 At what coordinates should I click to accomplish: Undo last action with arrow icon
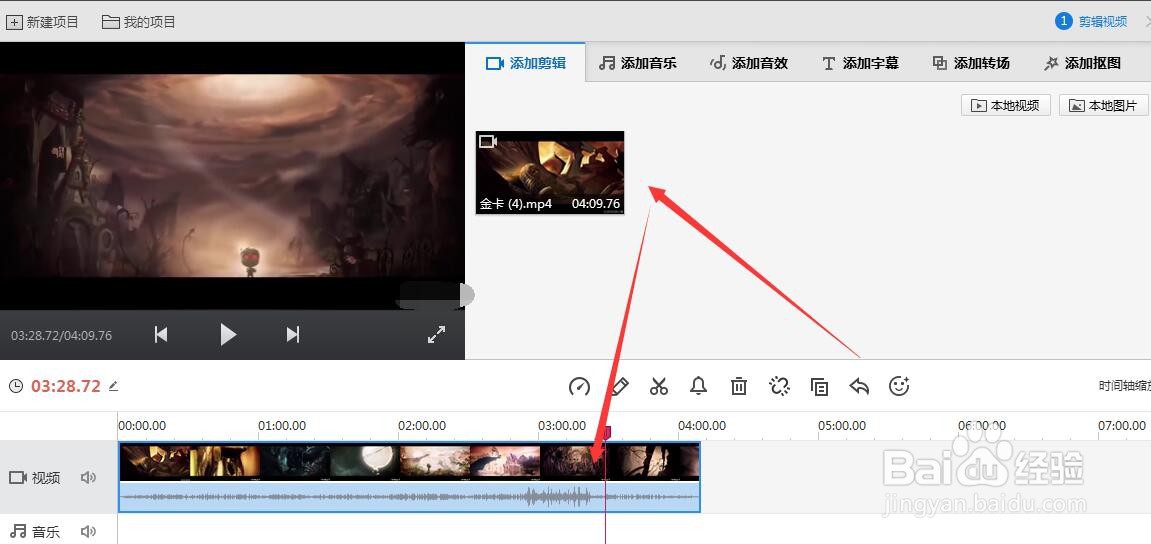859,386
